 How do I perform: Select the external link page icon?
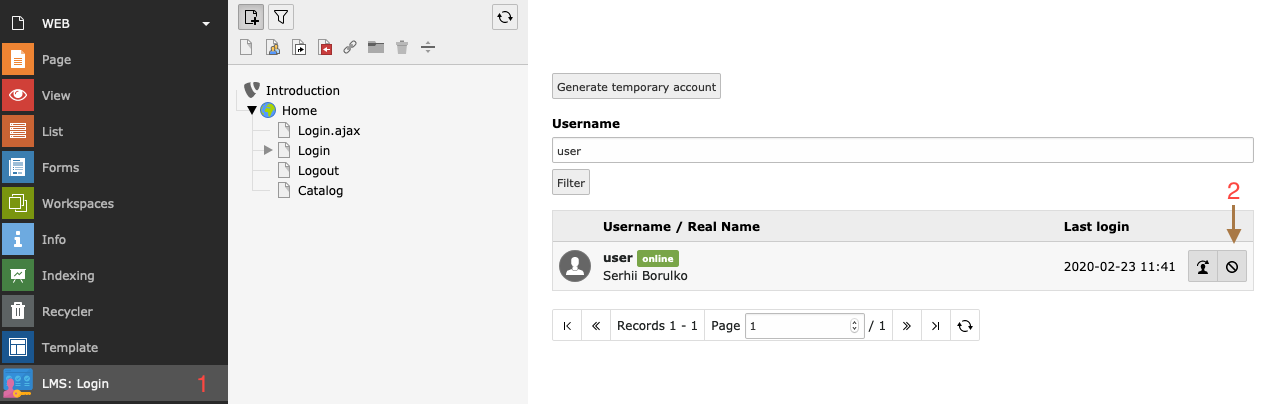click(350, 47)
